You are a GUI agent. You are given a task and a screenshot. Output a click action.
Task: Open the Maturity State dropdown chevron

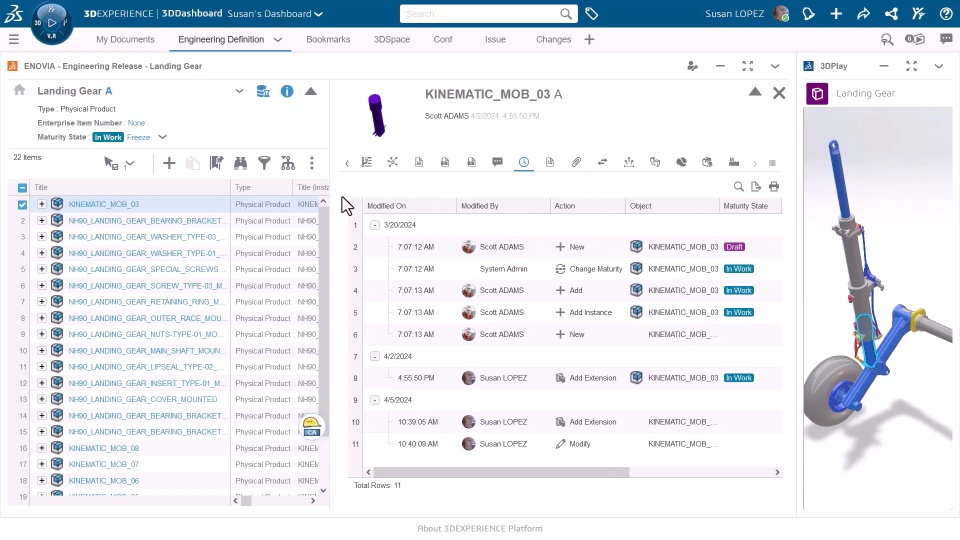[162, 137]
